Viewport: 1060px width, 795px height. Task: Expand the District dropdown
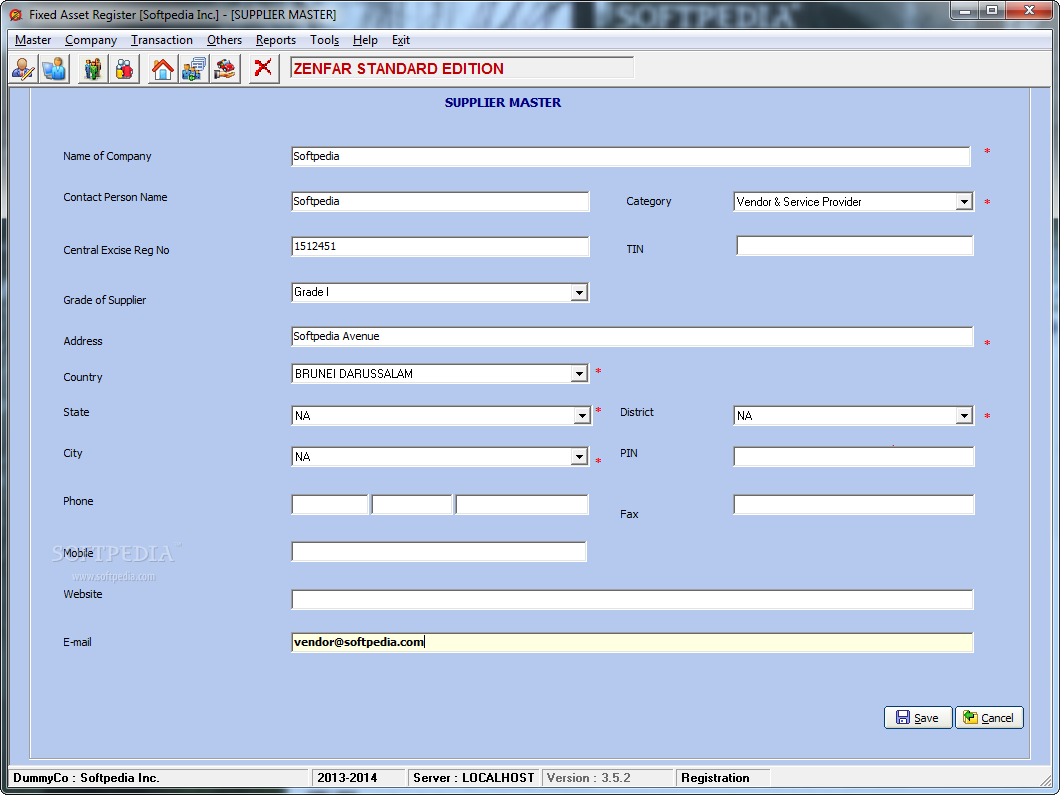964,416
